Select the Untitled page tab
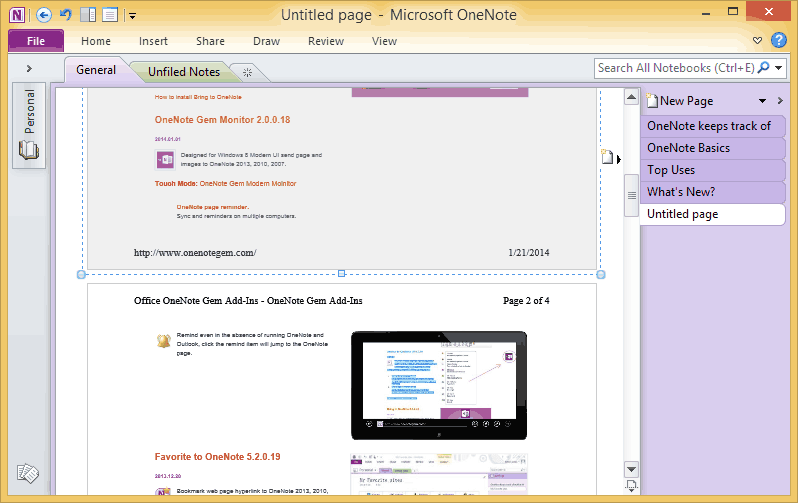798x503 pixels. point(712,214)
